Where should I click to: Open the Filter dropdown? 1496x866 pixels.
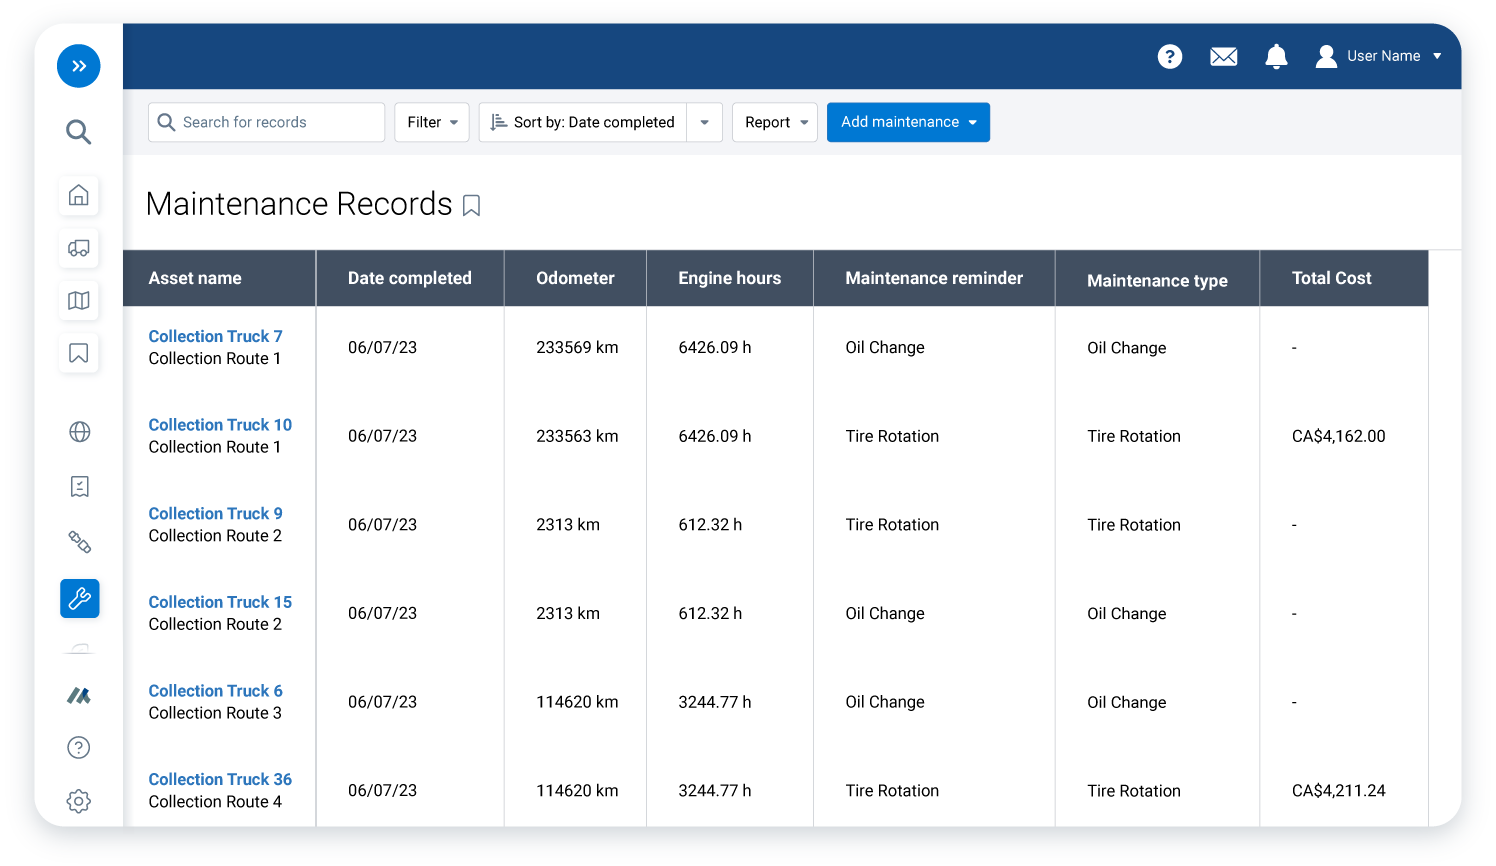tap(431, 121)
